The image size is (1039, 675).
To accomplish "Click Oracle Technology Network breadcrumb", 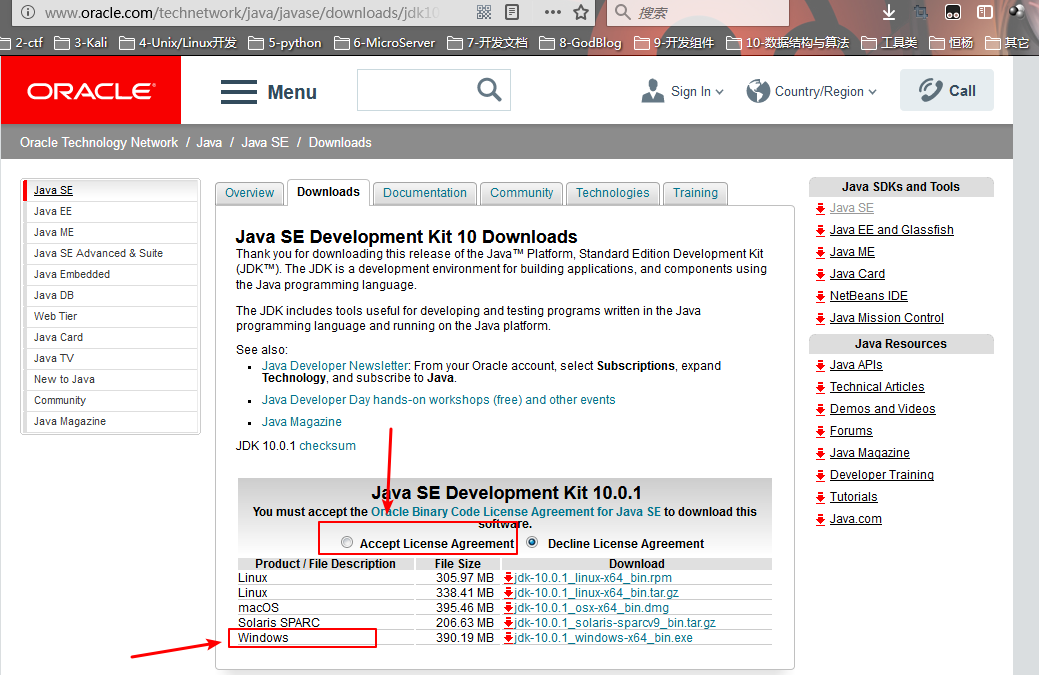I will pos(99,142).
